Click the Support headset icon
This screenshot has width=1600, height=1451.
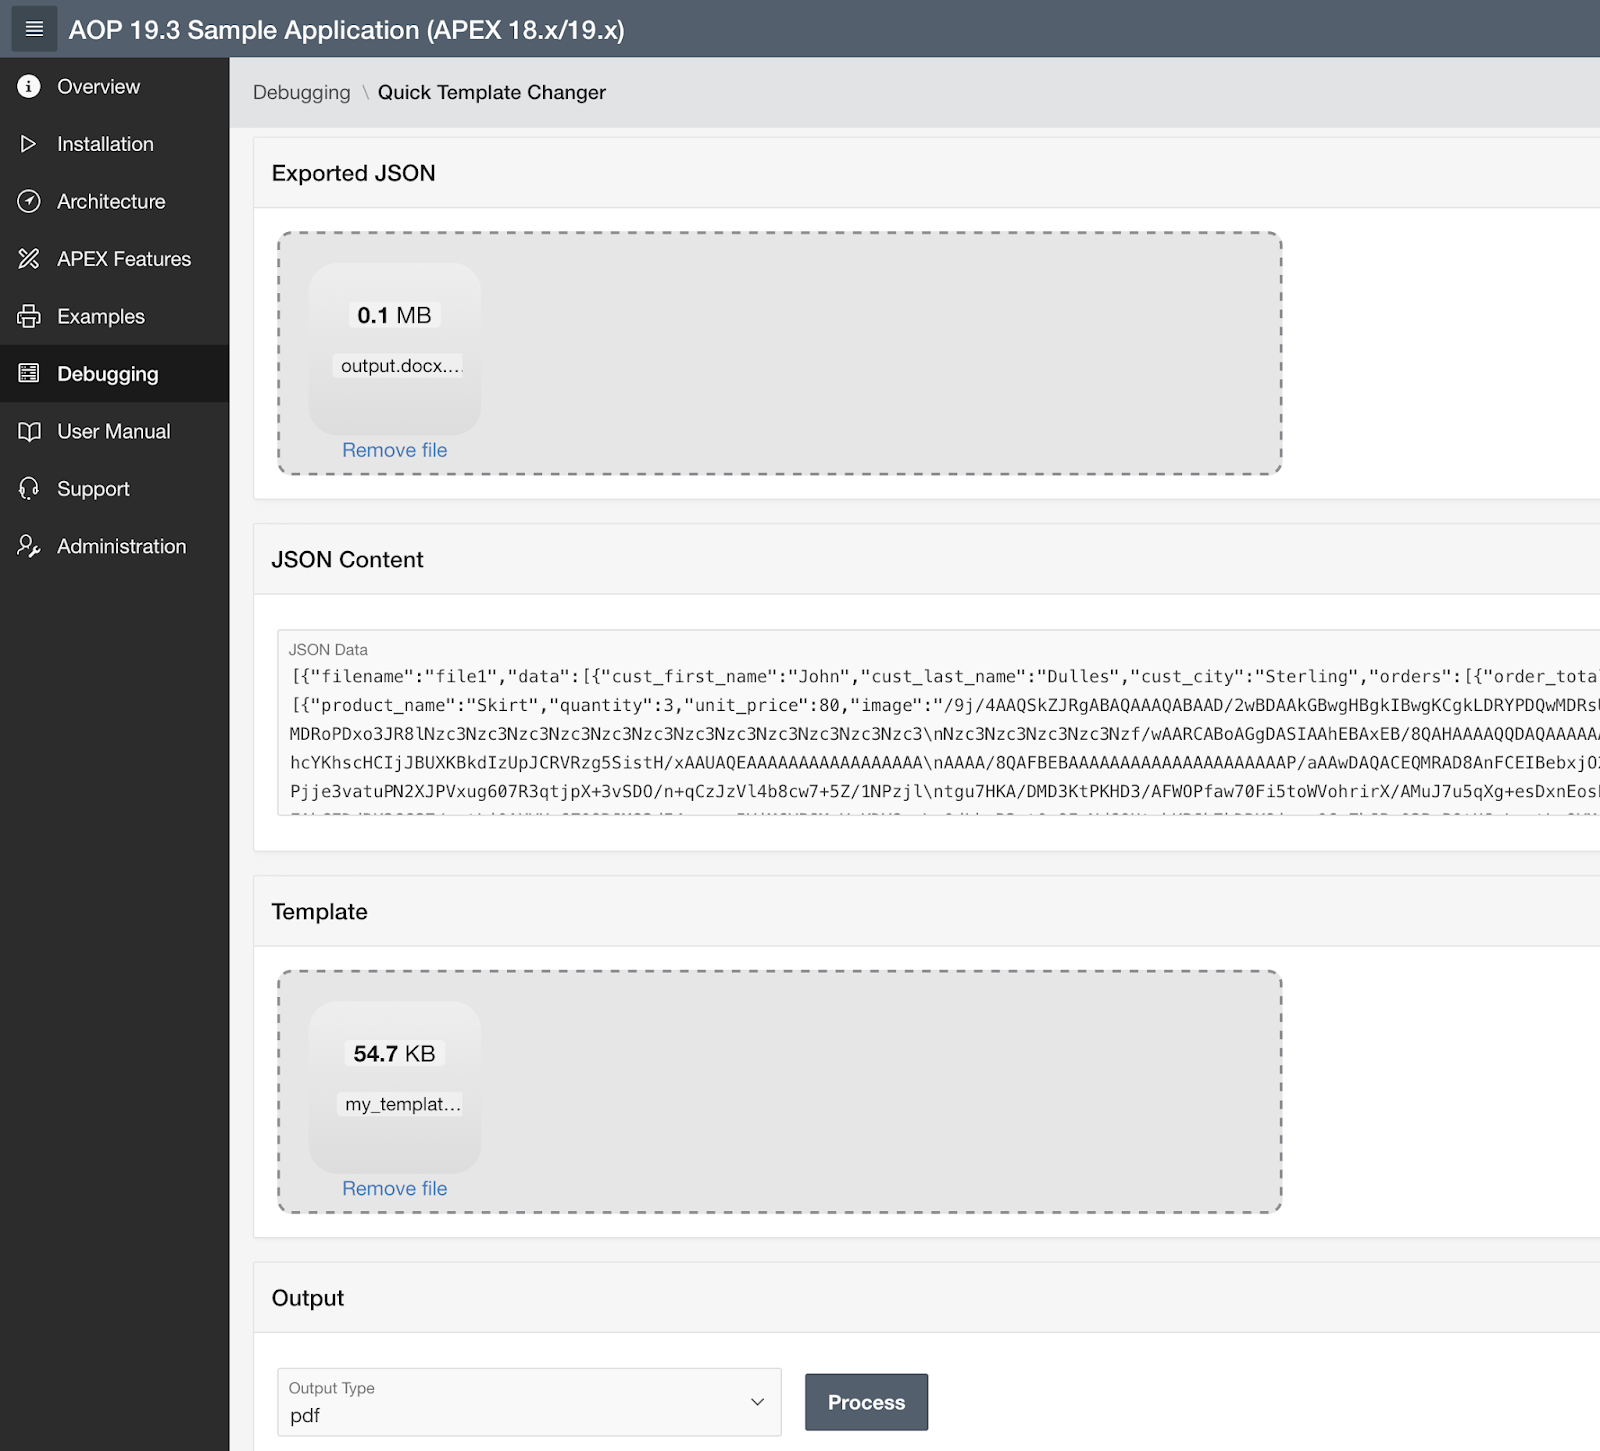[x=29, y=488]
